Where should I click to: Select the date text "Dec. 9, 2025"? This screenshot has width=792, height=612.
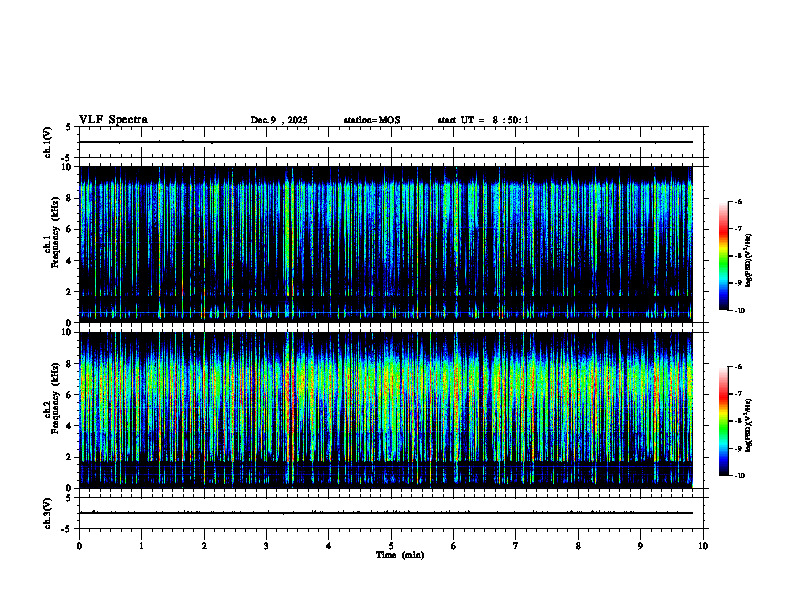tap(279, 120)
